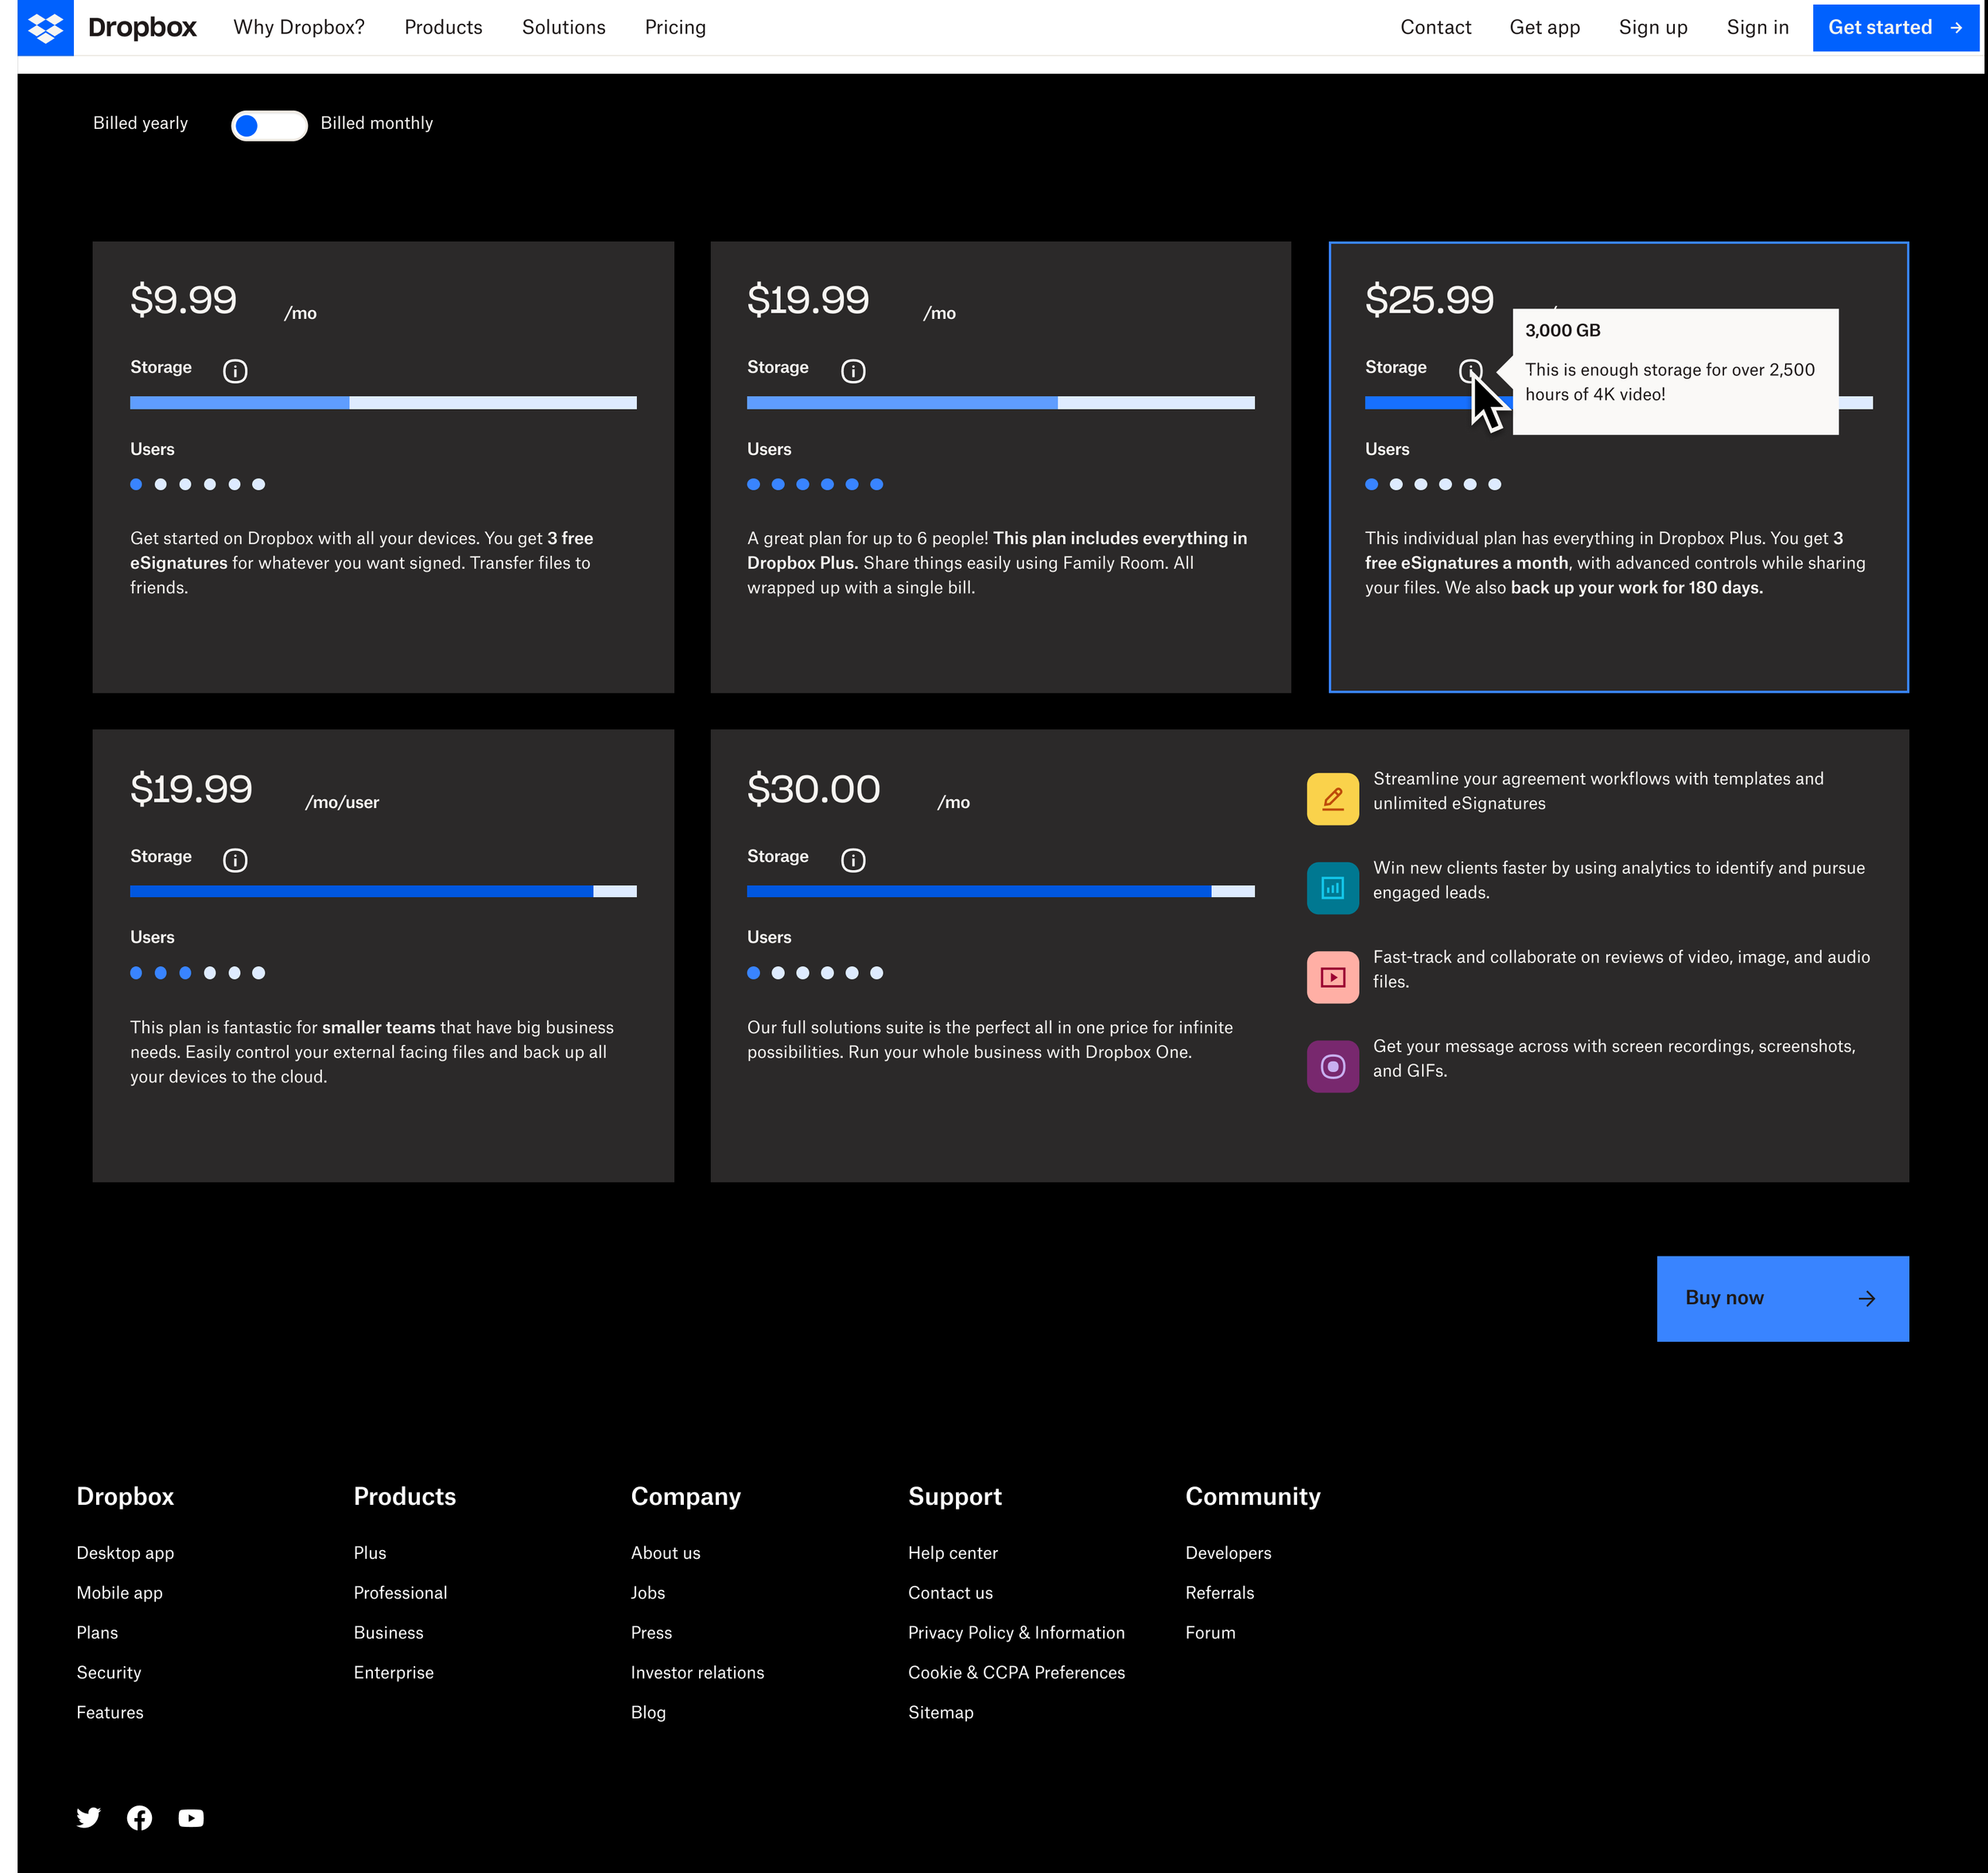
Task: Click the $9.99 plan storage bar
Action: (383, 402)
